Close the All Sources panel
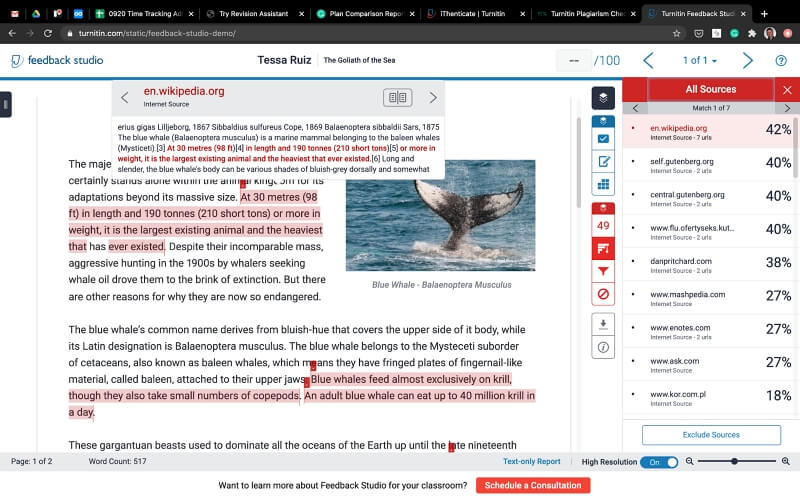The width and height of the screenshot is (800, 499). tap(787, 90)
